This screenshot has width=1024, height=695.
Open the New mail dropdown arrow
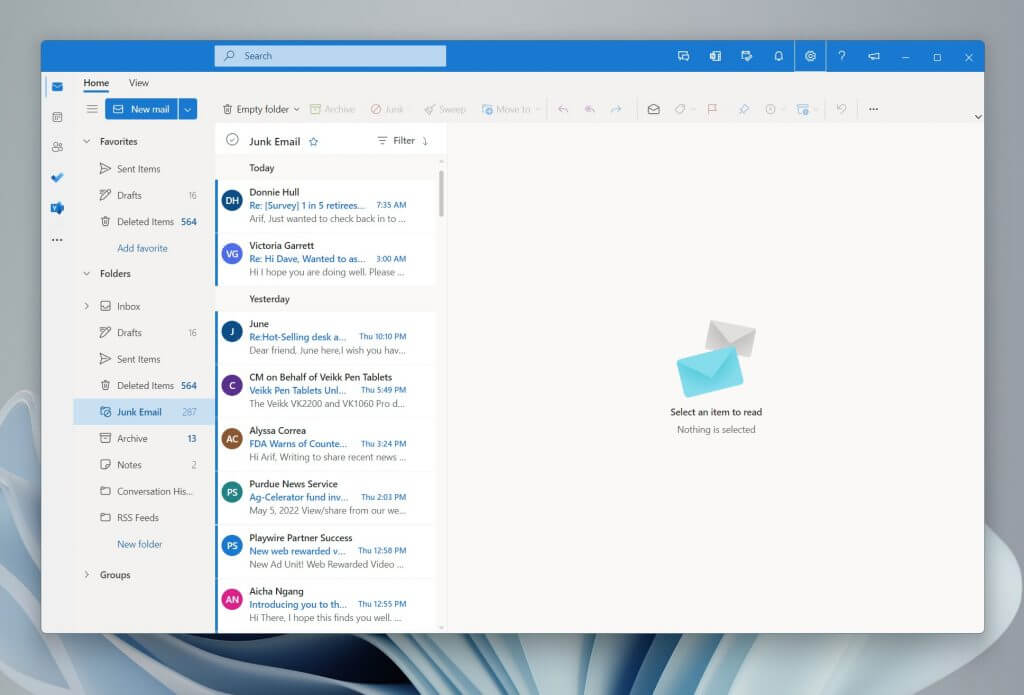pyautogui.click(x=188, y=109)
